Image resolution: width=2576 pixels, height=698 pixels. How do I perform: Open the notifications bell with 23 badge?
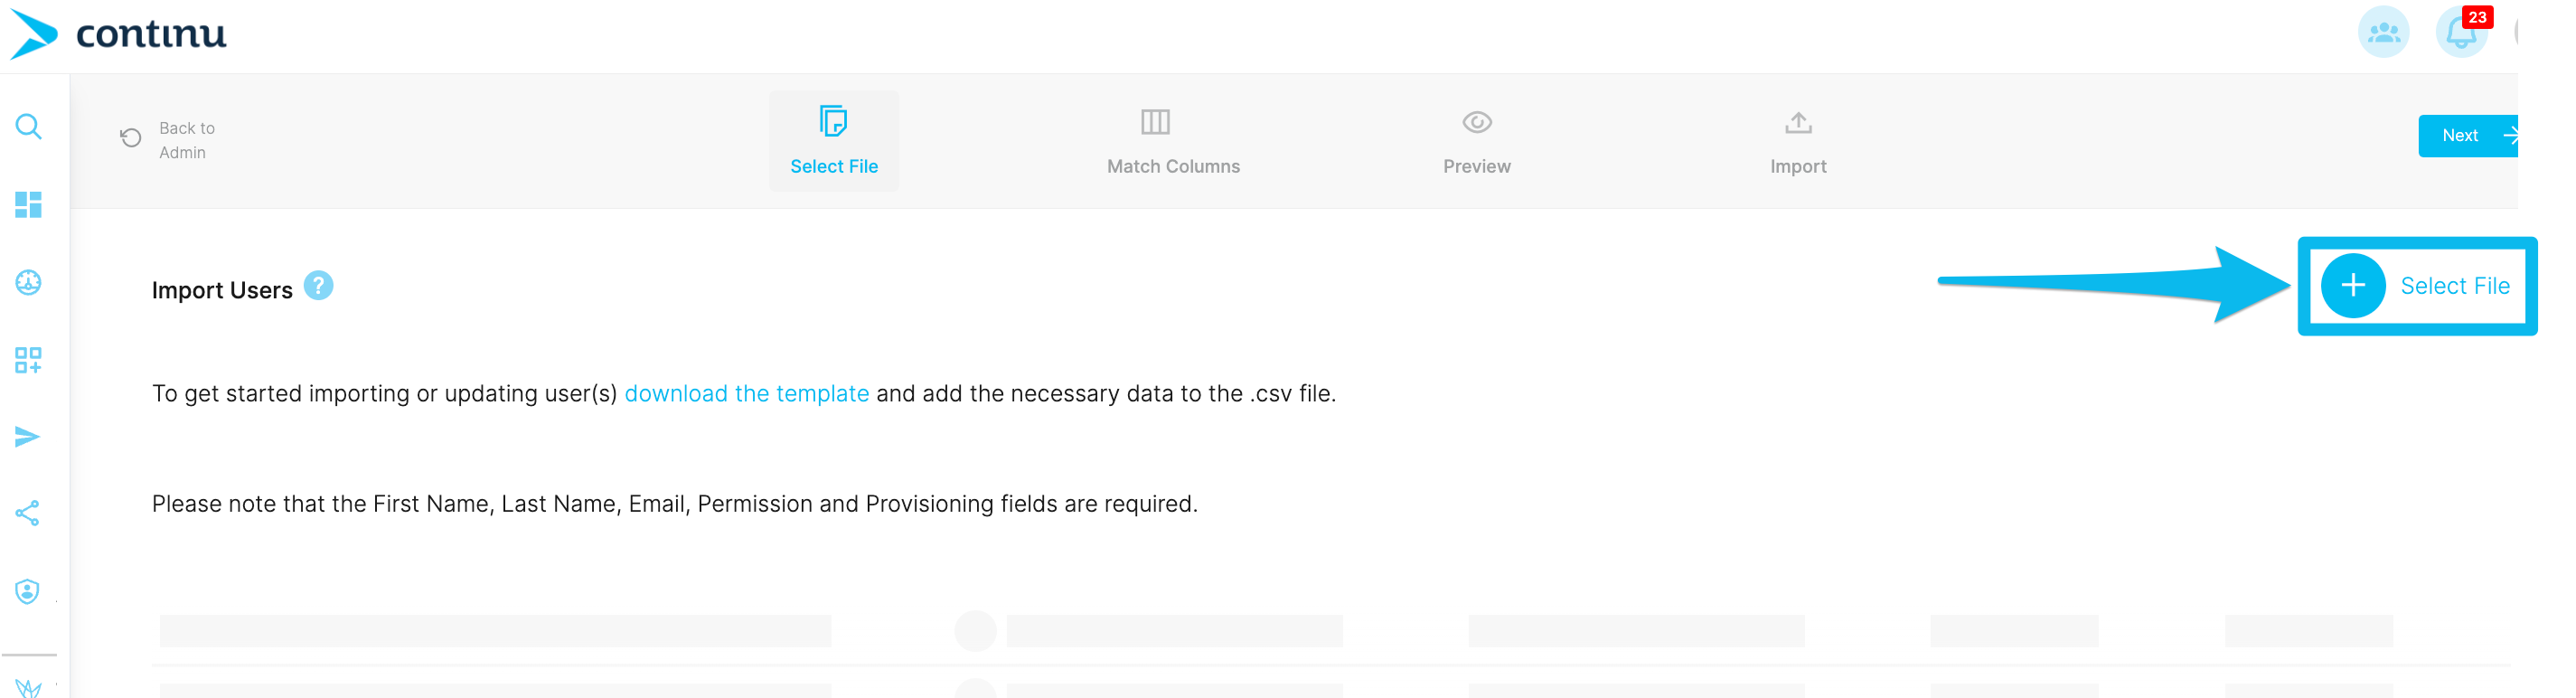click(2462, 33)
